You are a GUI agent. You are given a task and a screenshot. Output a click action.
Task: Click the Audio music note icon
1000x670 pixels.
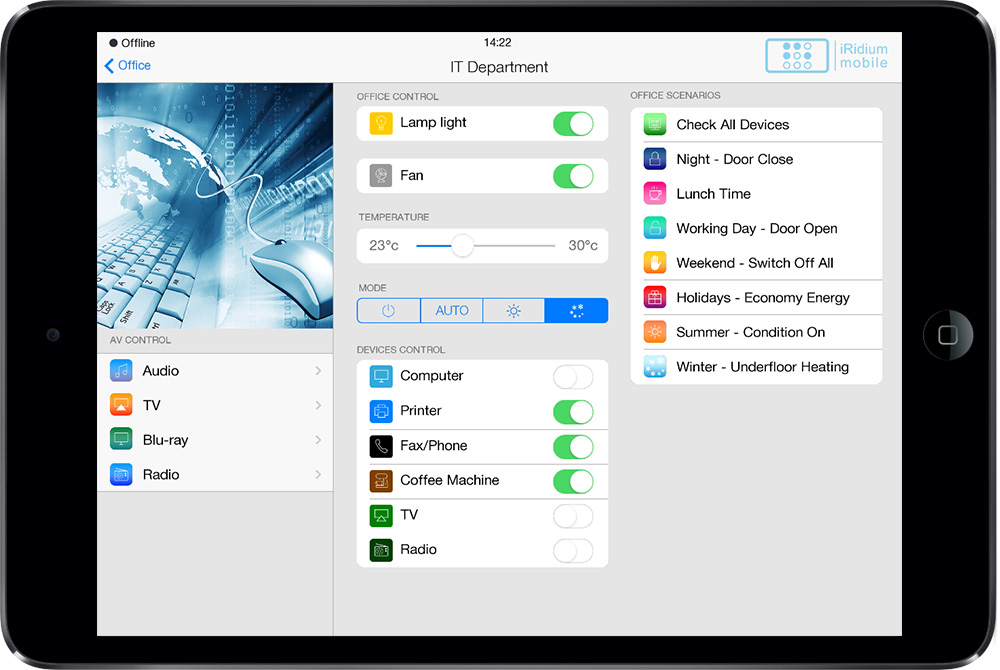pyautogui.click(x=121, y=370)
